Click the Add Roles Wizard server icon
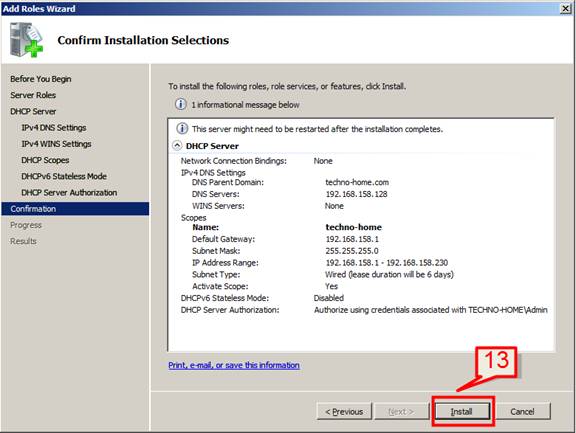This screenshot has width=576, height=433. pos(26,40)
